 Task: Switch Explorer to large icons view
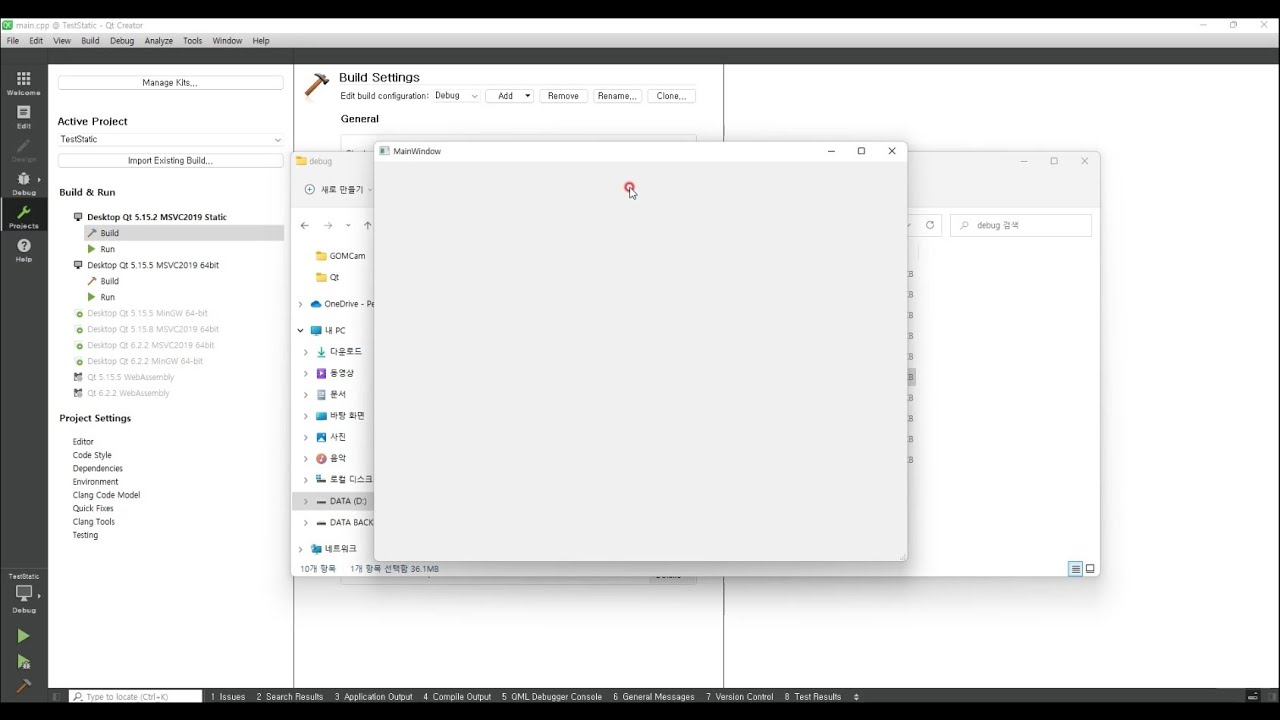point(1090,569)
